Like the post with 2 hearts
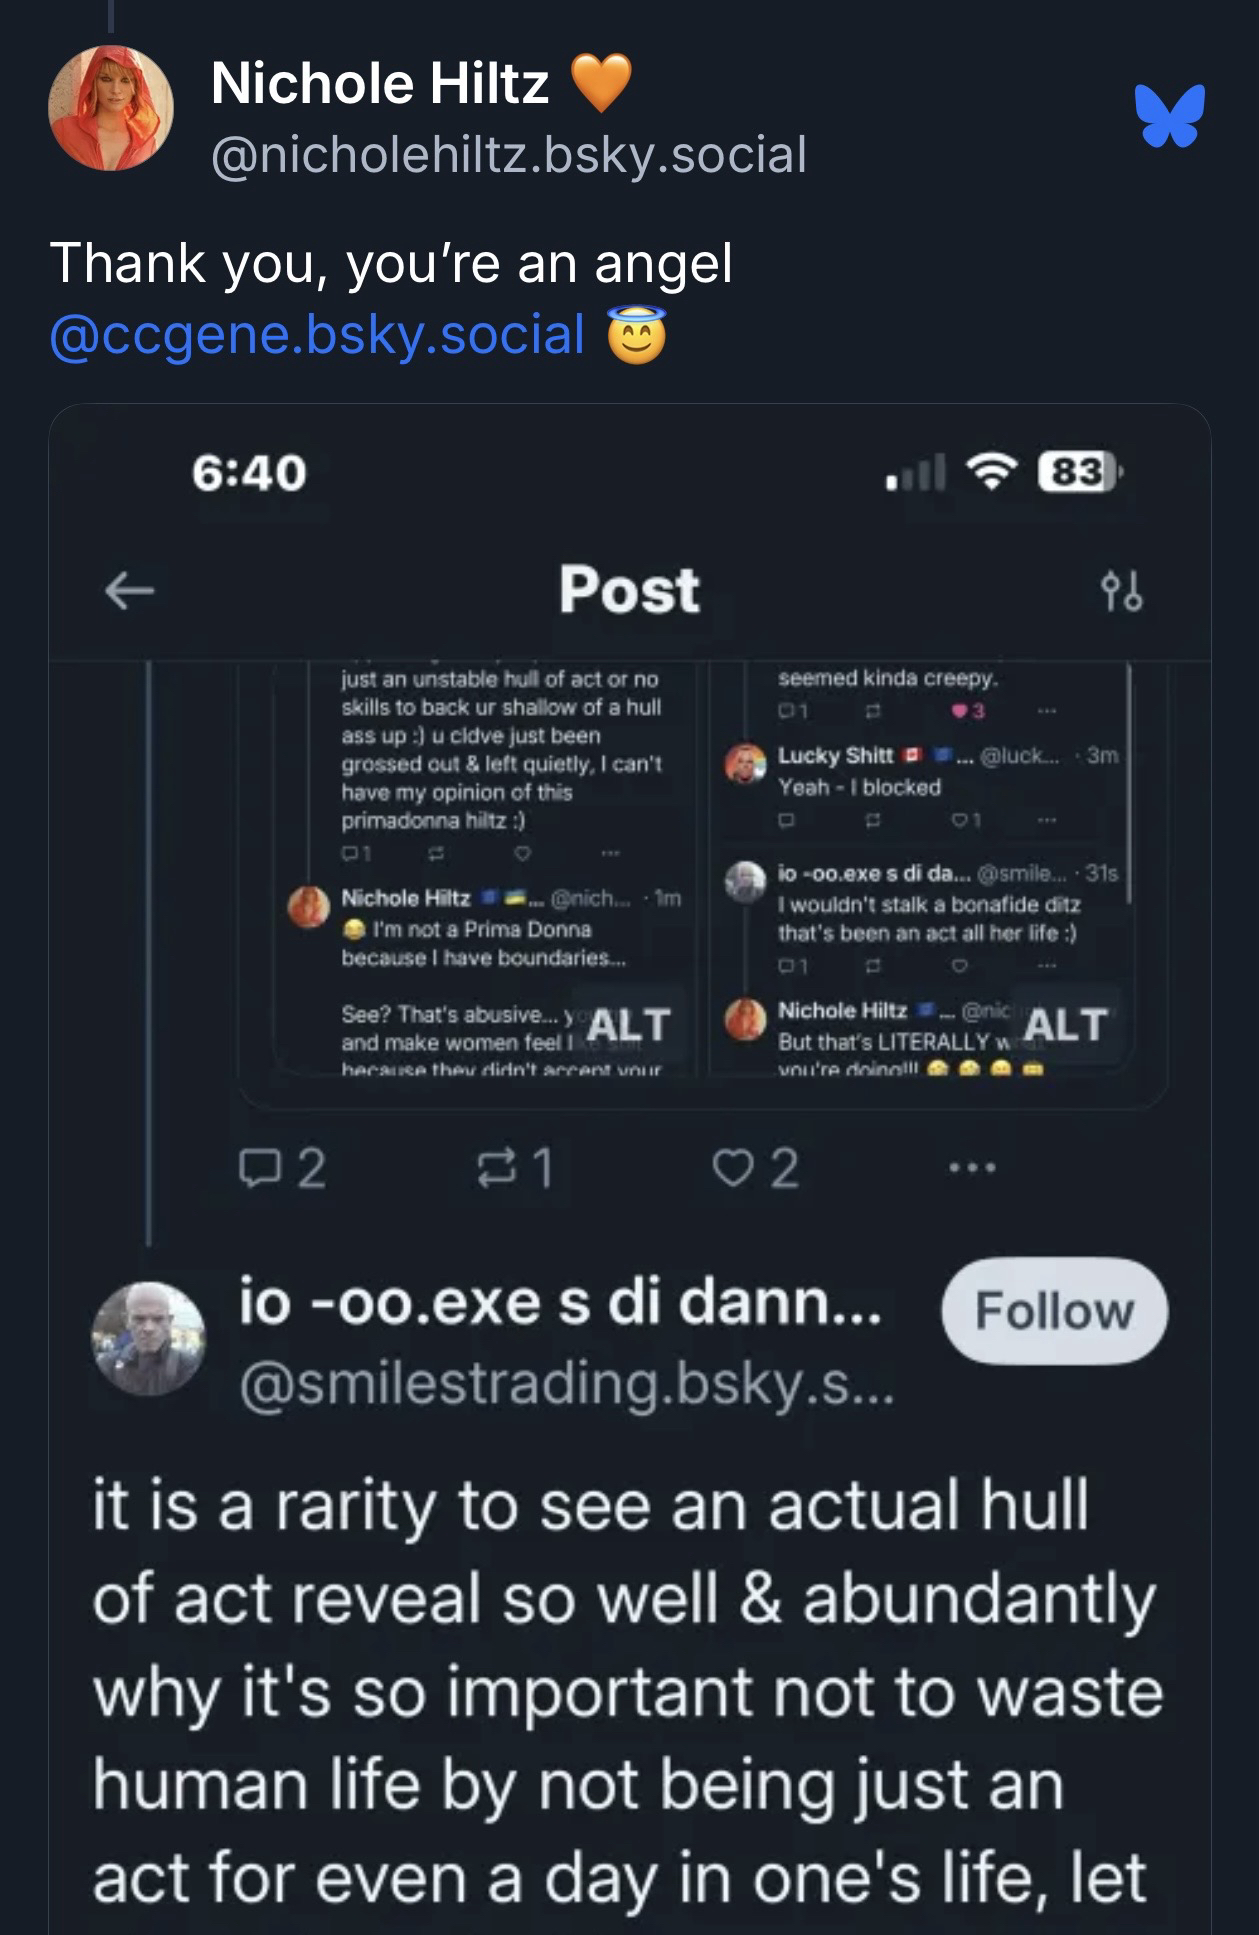The height and width of the screenshot is (1935, 1259). point(754,1167)
